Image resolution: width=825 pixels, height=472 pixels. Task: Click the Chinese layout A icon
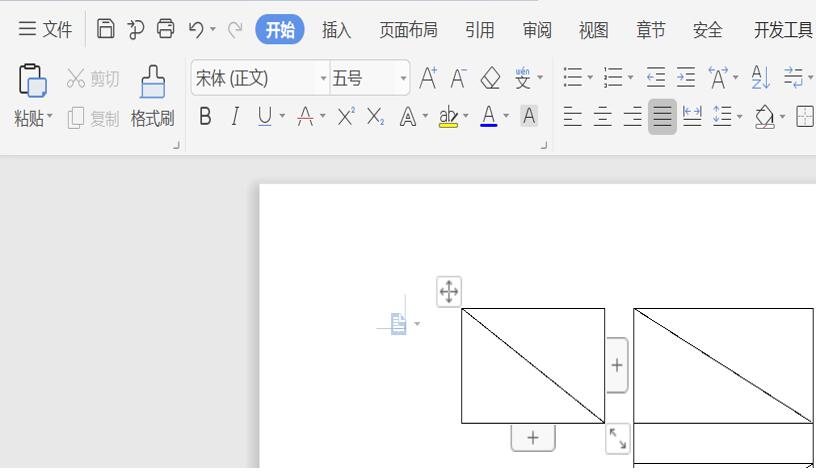point(718,78)
